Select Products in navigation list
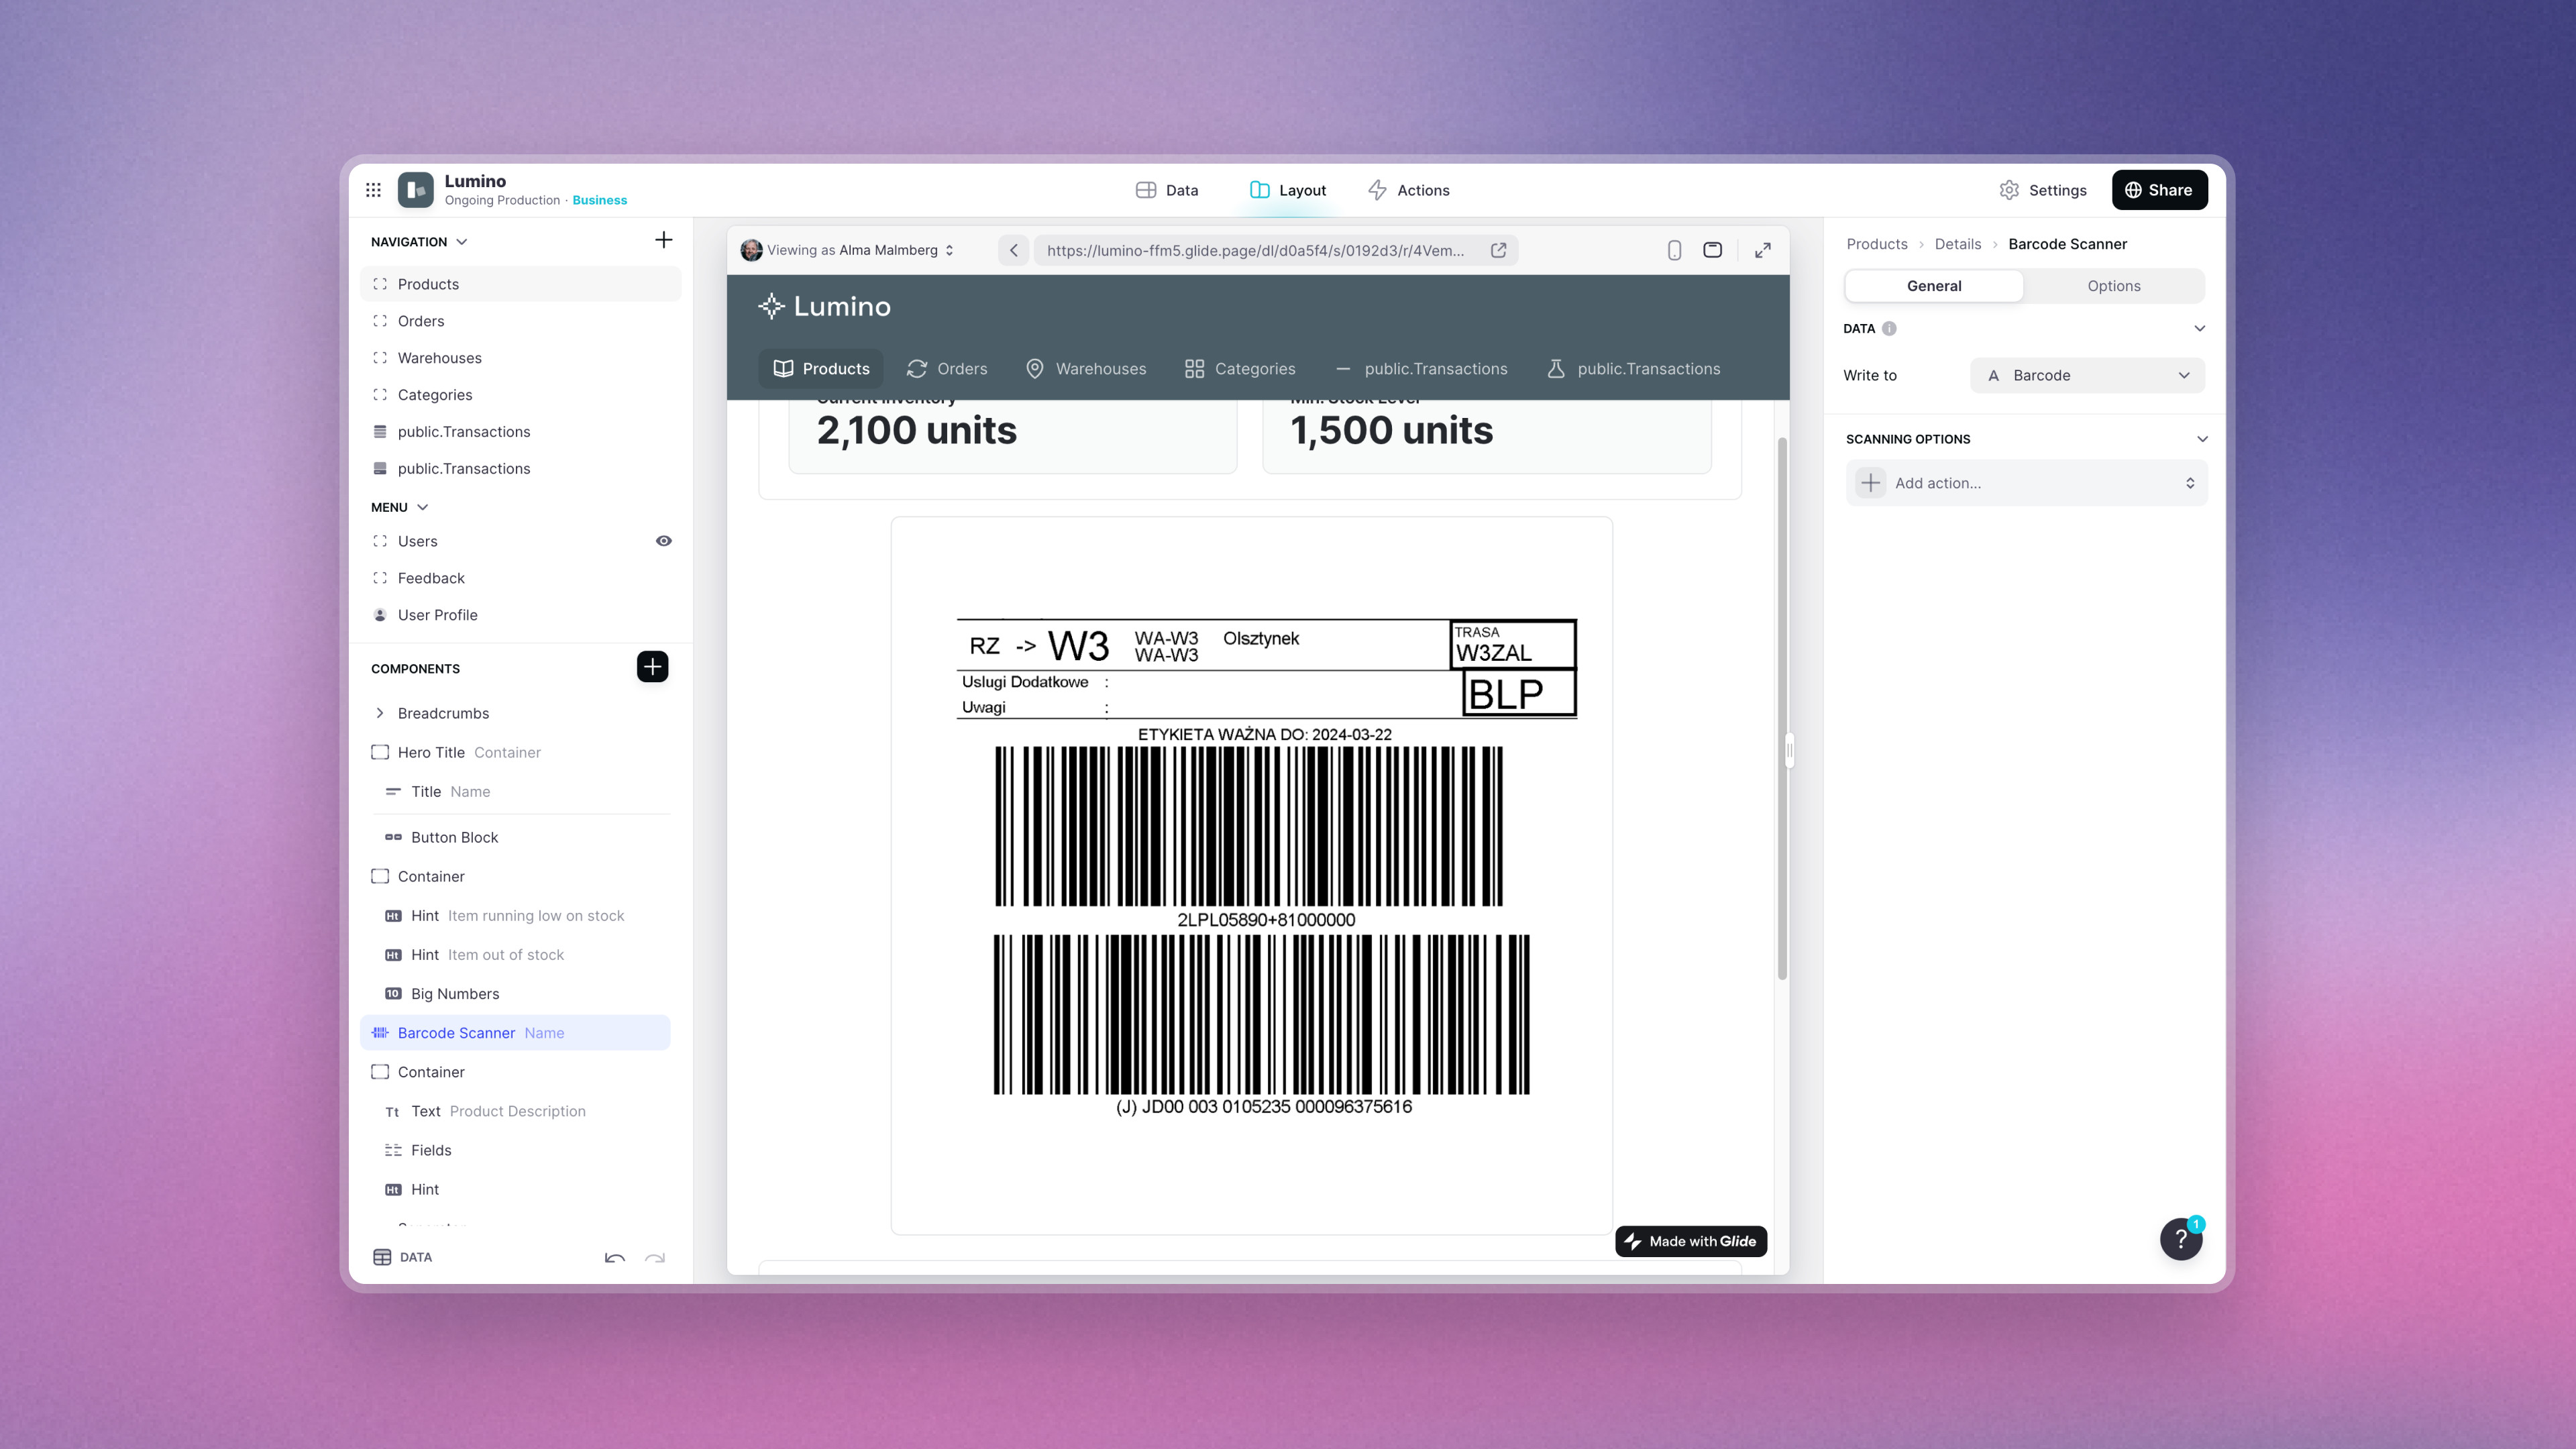The height and width of the screenshot is (1449, 2576). pos(520,284)
